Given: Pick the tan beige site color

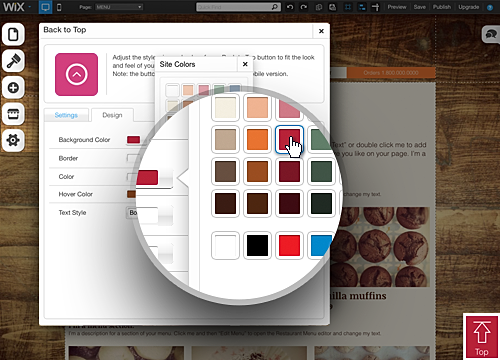Looking at the screenshot, I should tap(225, 139).
